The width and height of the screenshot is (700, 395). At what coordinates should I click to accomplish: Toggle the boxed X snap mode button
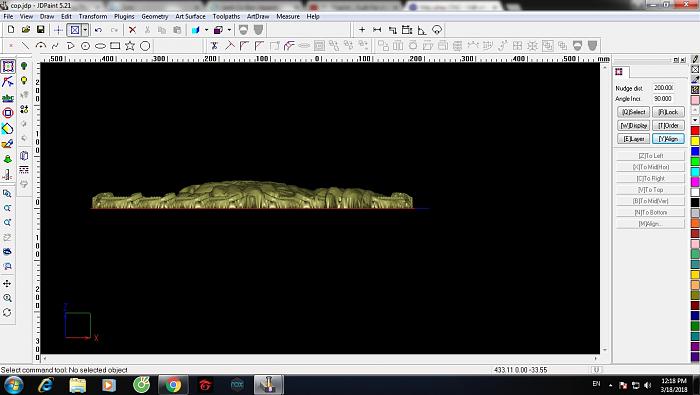pyautogui.click(x=75, y=30)
